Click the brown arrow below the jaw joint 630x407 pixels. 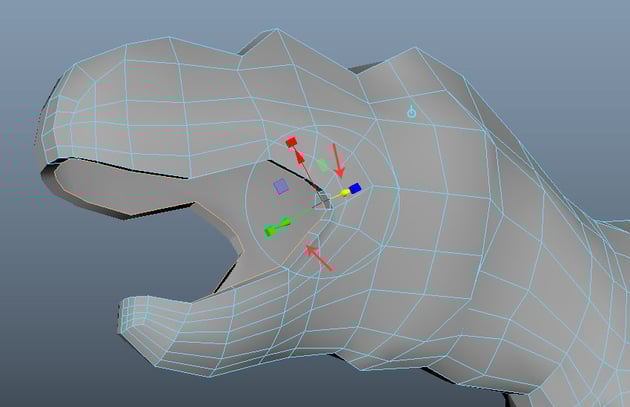point(319,258)
